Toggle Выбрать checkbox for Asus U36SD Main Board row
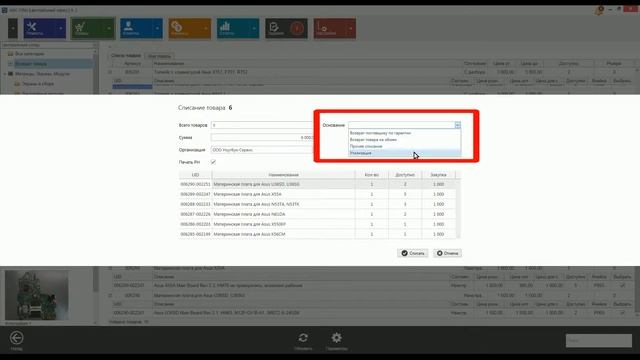 tap(622, 313)
